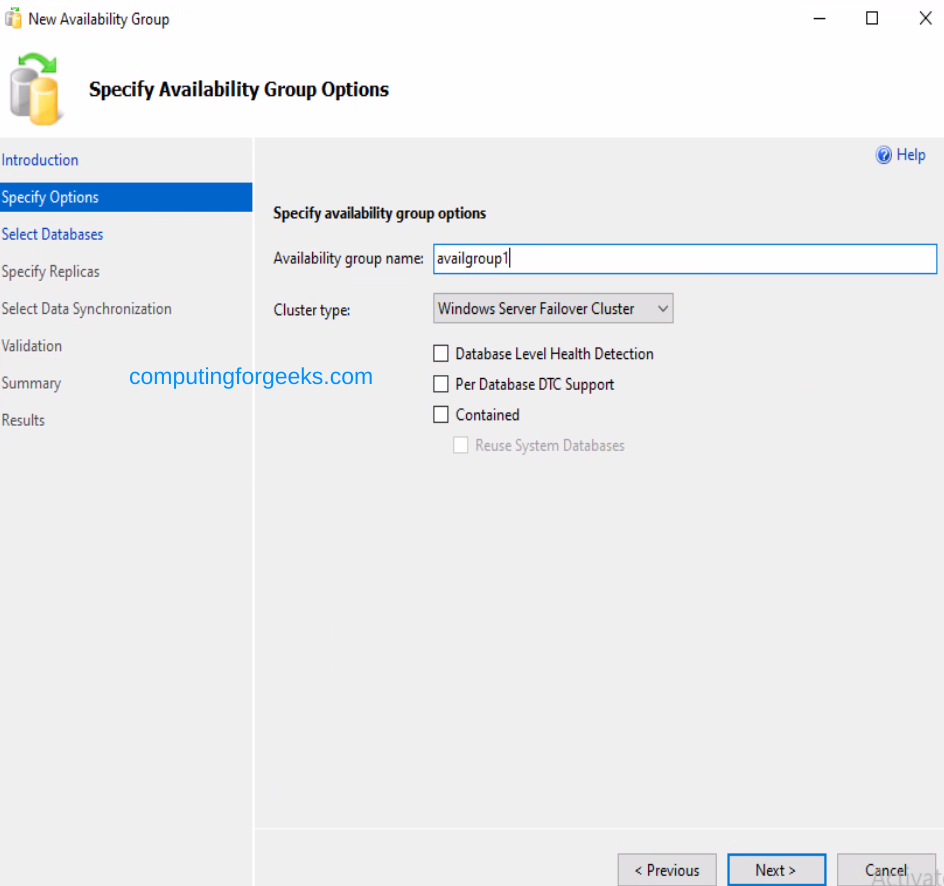Click the Previous button
Viewport: 944px width, 886px height.
(667, 869)
